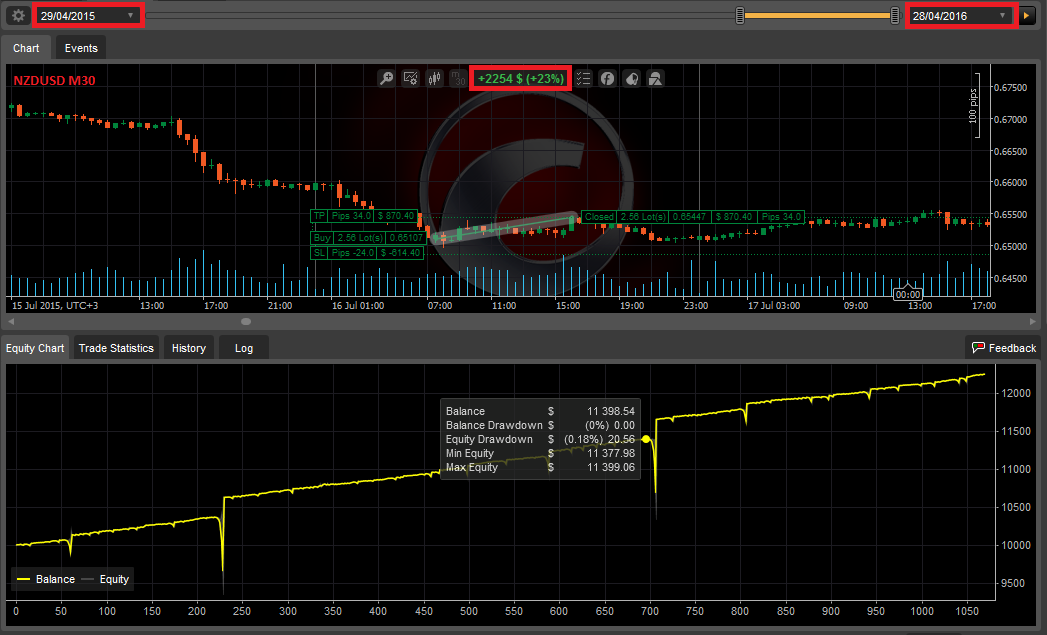Switch to the Chart tab
The width and height of the screenshot is (1047, 635).
tap(26, 48)
